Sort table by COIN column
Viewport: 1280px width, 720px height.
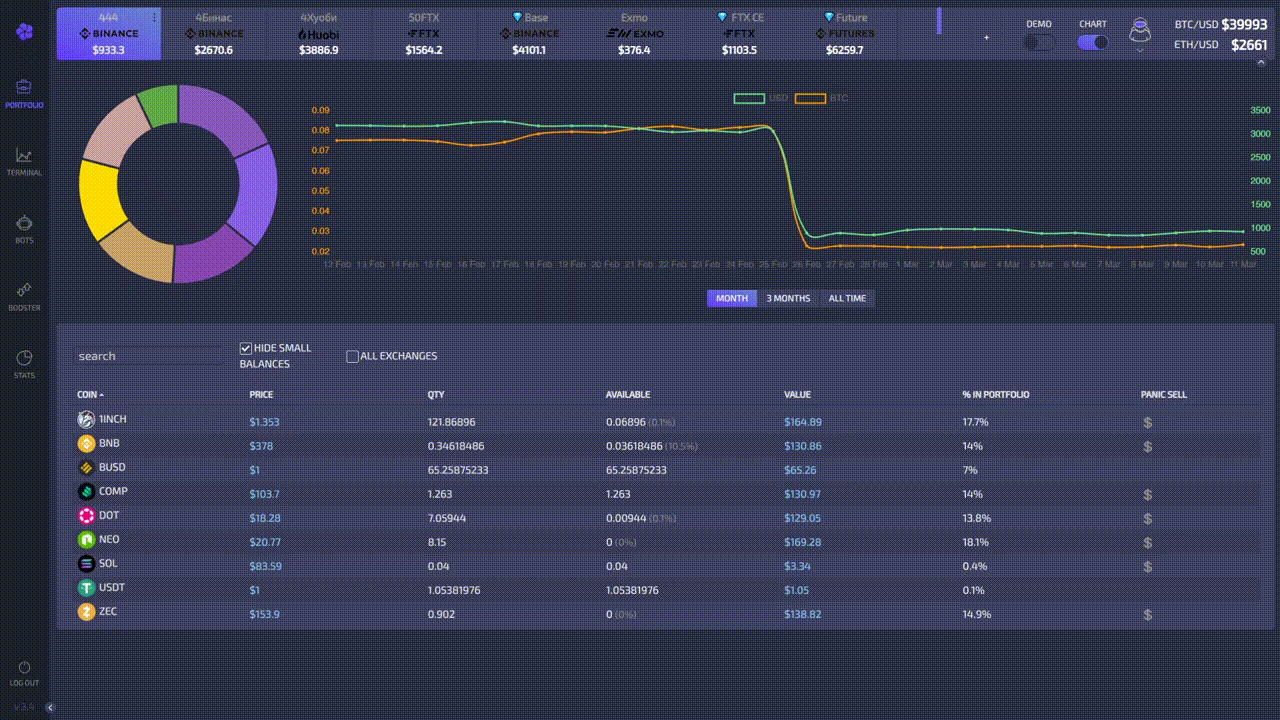[x=90, y=395]
